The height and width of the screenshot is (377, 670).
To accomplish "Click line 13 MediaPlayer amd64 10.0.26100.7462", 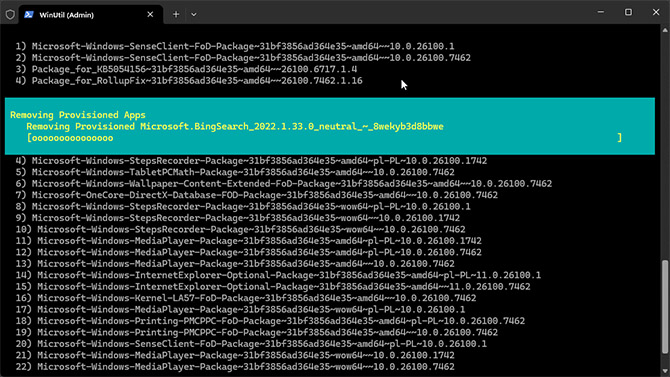I will pos(235,264).
